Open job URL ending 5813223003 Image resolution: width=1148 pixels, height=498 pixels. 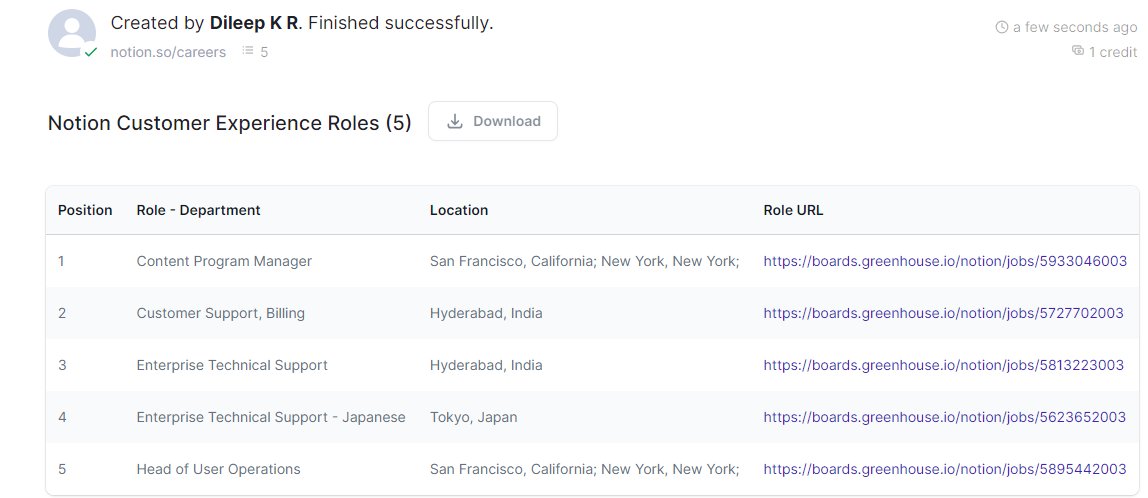(944, 365)
